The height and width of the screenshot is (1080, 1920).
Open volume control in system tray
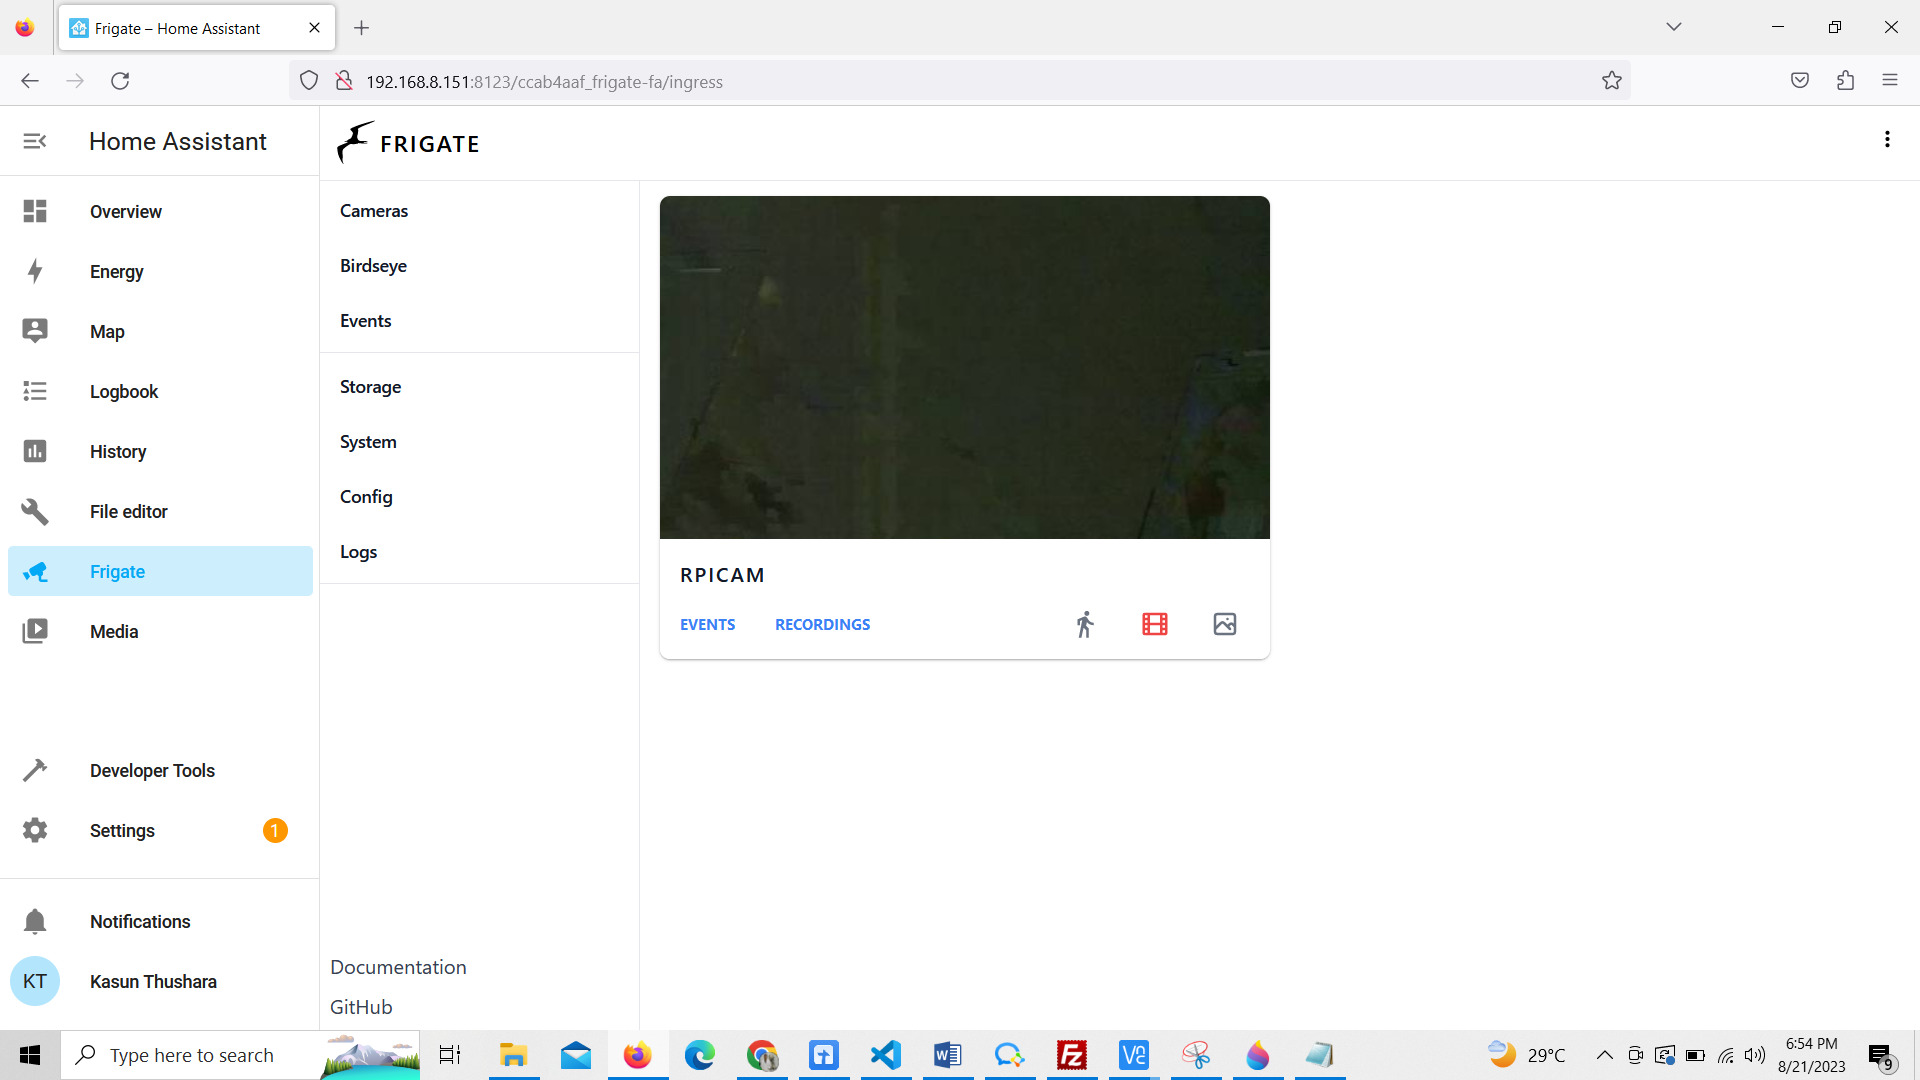(1755, 1055)
